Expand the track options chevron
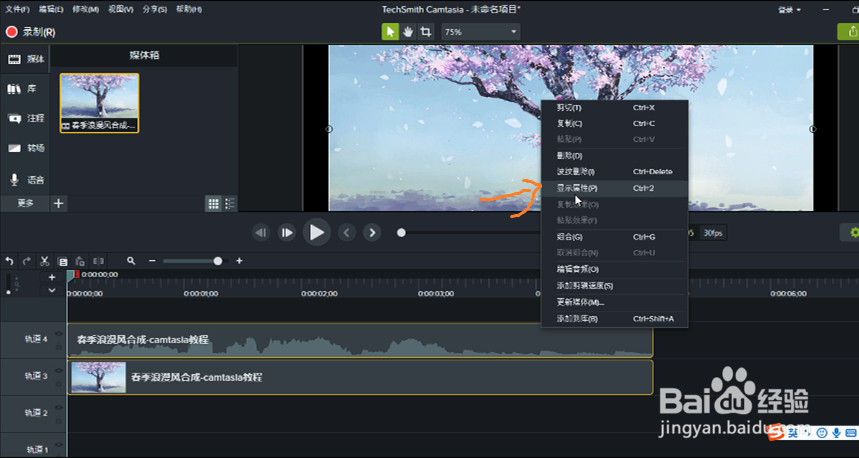Viewport: 859px width, 458px height. tap(52, 290)
